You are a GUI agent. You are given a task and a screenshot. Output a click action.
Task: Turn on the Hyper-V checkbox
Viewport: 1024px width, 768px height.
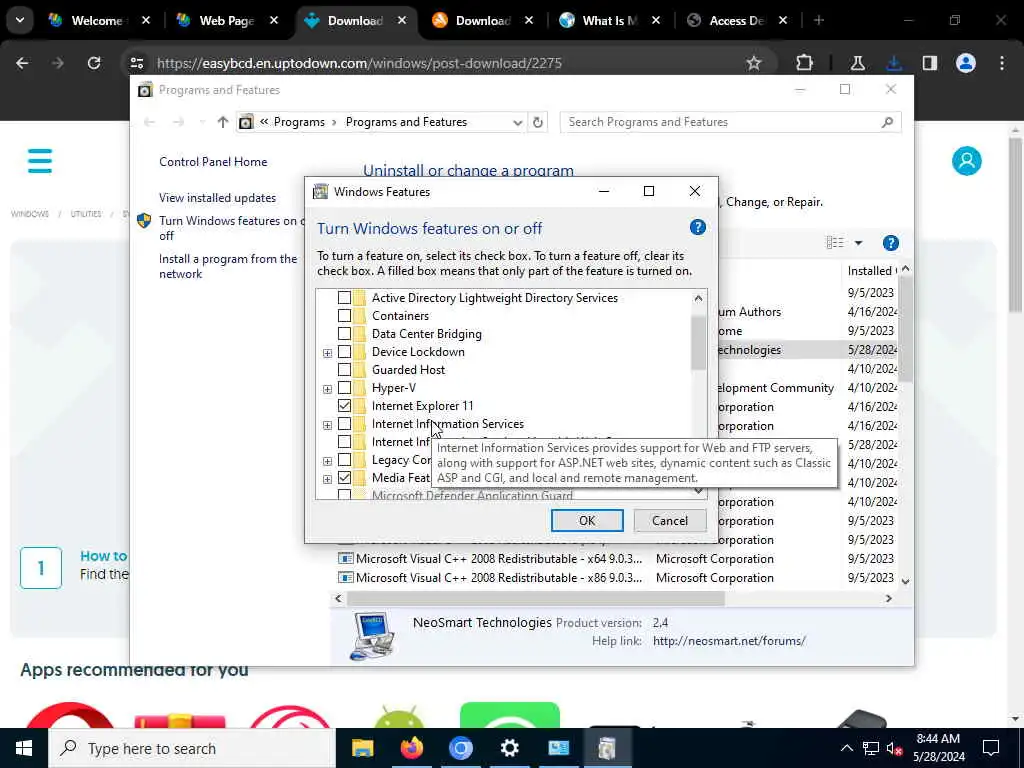[x=344, y=388]
